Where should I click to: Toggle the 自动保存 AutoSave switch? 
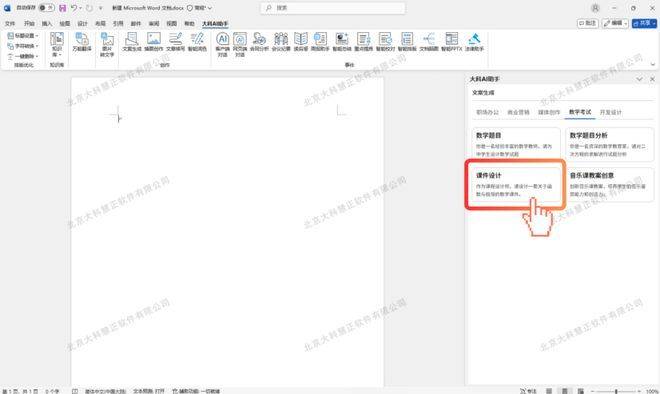coord(46,8)
